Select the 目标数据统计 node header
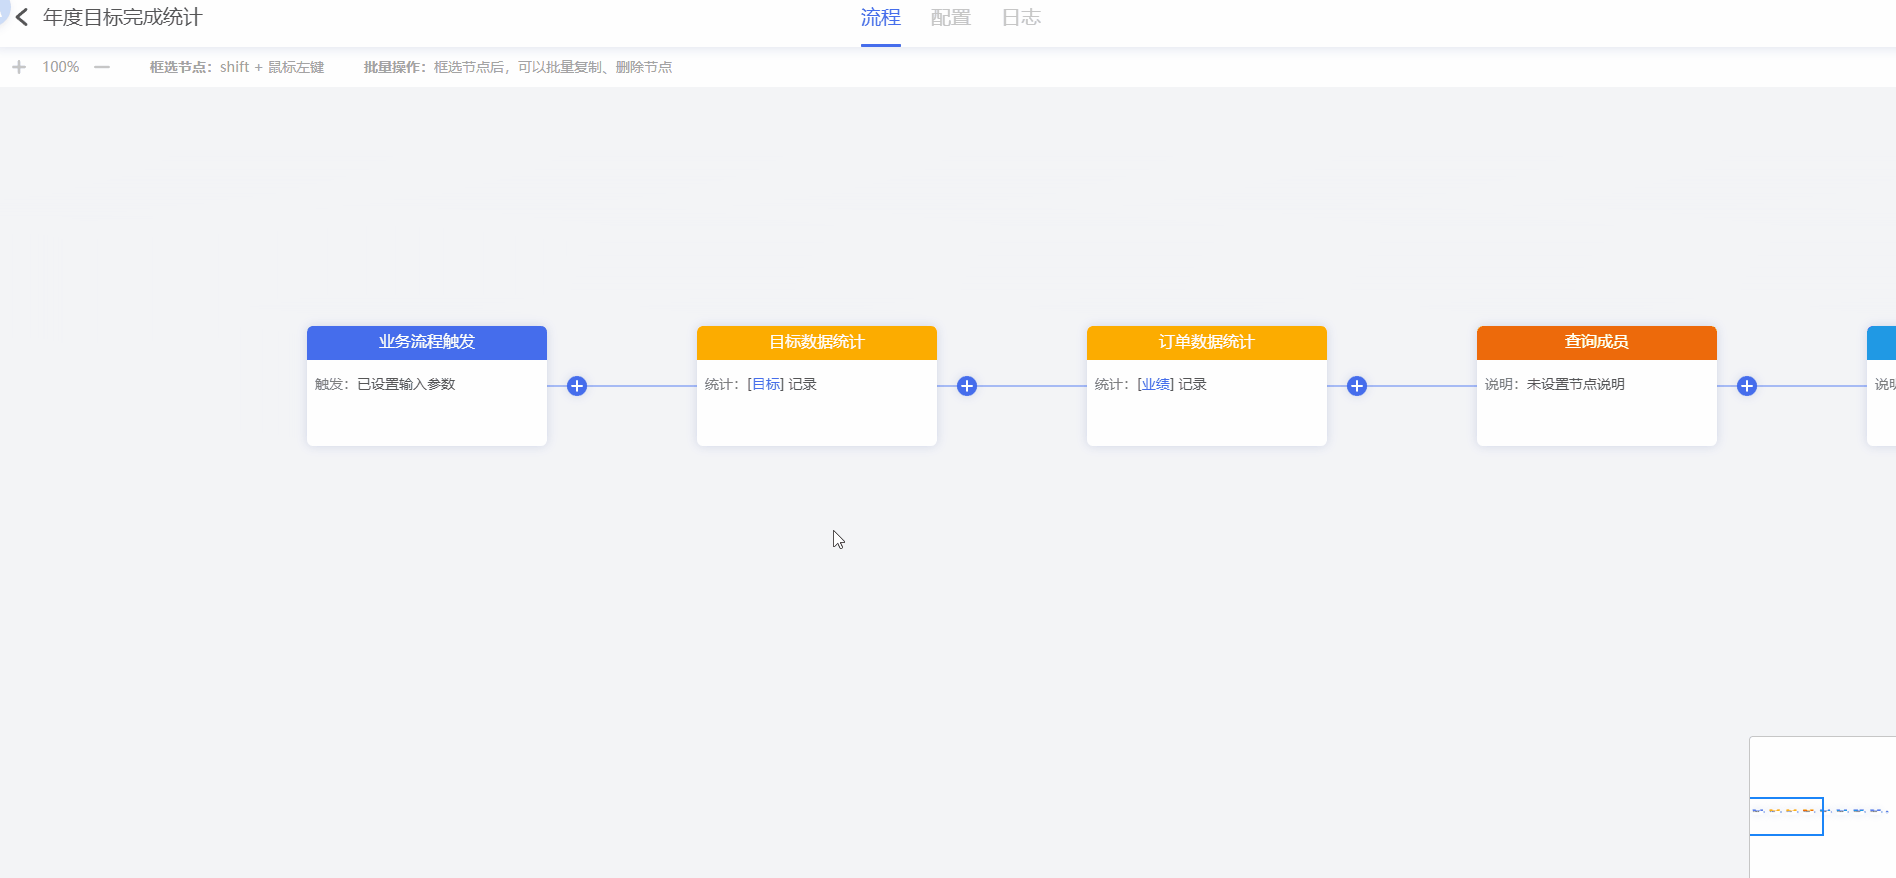 click(x=817, y=342)
